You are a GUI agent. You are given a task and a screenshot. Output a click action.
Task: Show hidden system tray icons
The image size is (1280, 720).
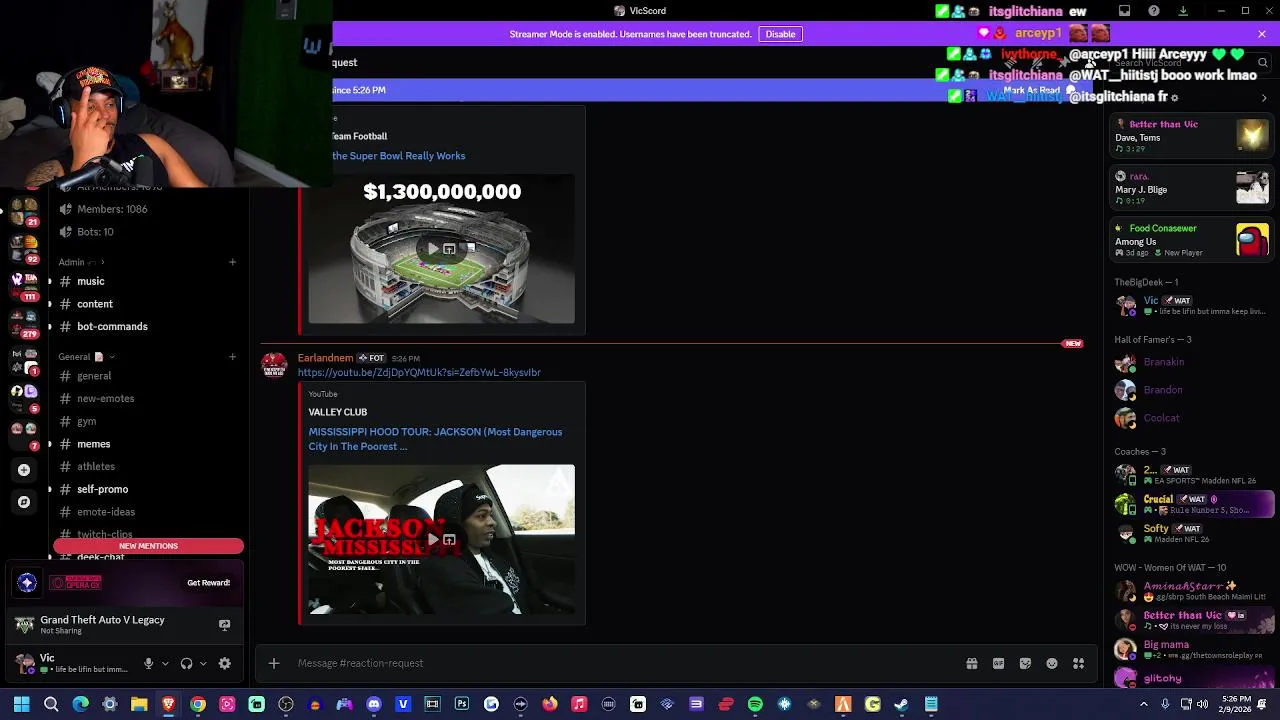[x=1144, y=704]
